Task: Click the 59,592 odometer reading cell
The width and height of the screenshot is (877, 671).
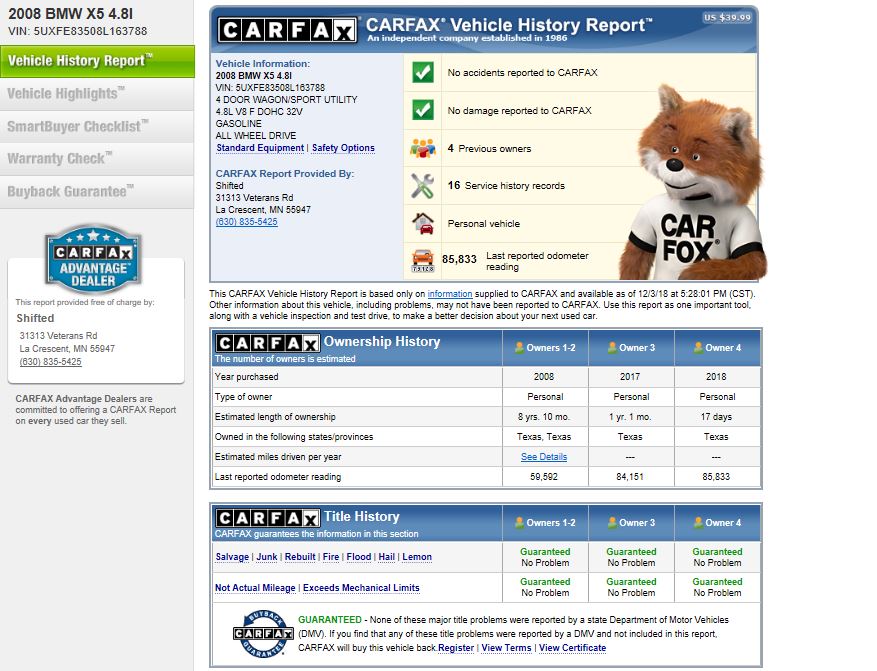Action: (x=544, y=477)
